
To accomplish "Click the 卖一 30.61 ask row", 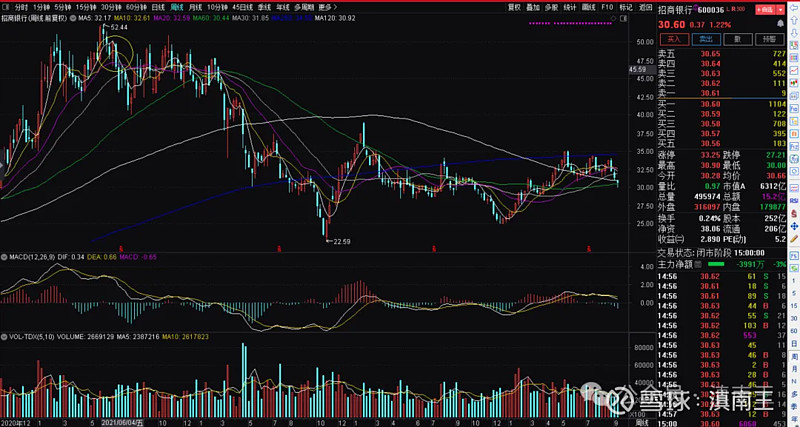I will click(x=721, y=93).
